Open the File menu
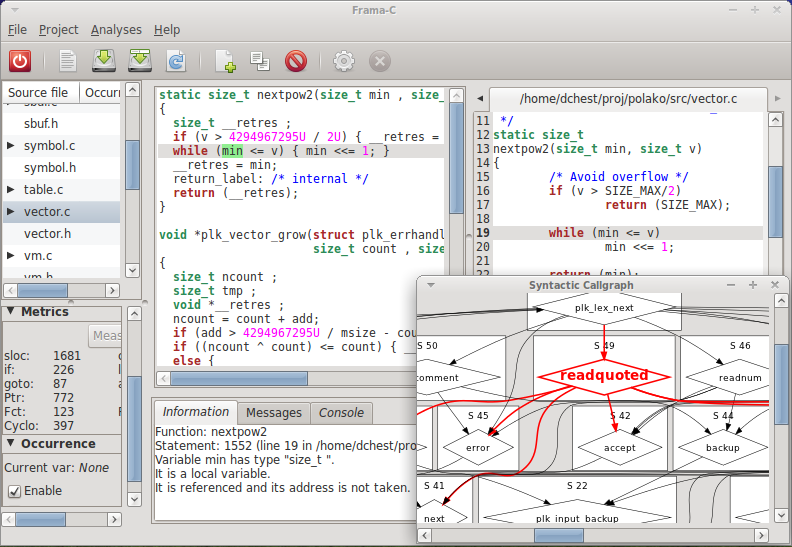The height and width of the screenshot is (547, 792). 17,30
